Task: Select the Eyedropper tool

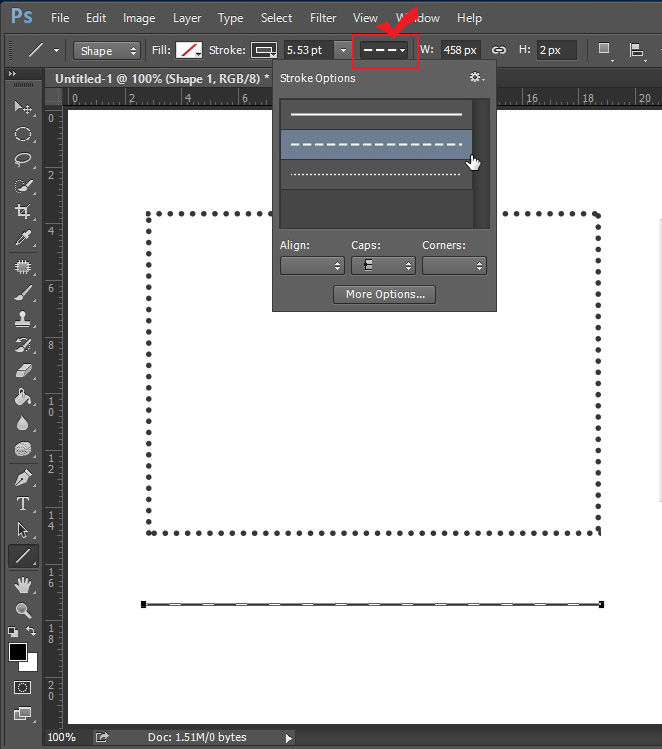Action: pyautogui.click(x=23, y=237)
